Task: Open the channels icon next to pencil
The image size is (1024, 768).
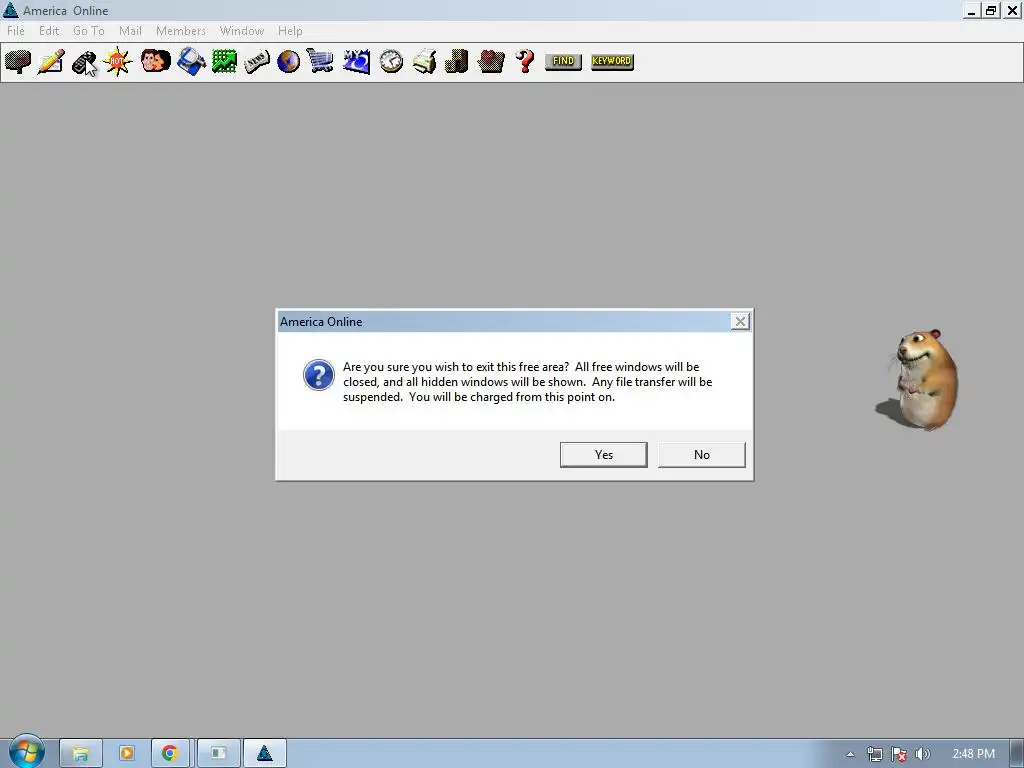Action: pyautogui.click(x=84, y=62)
